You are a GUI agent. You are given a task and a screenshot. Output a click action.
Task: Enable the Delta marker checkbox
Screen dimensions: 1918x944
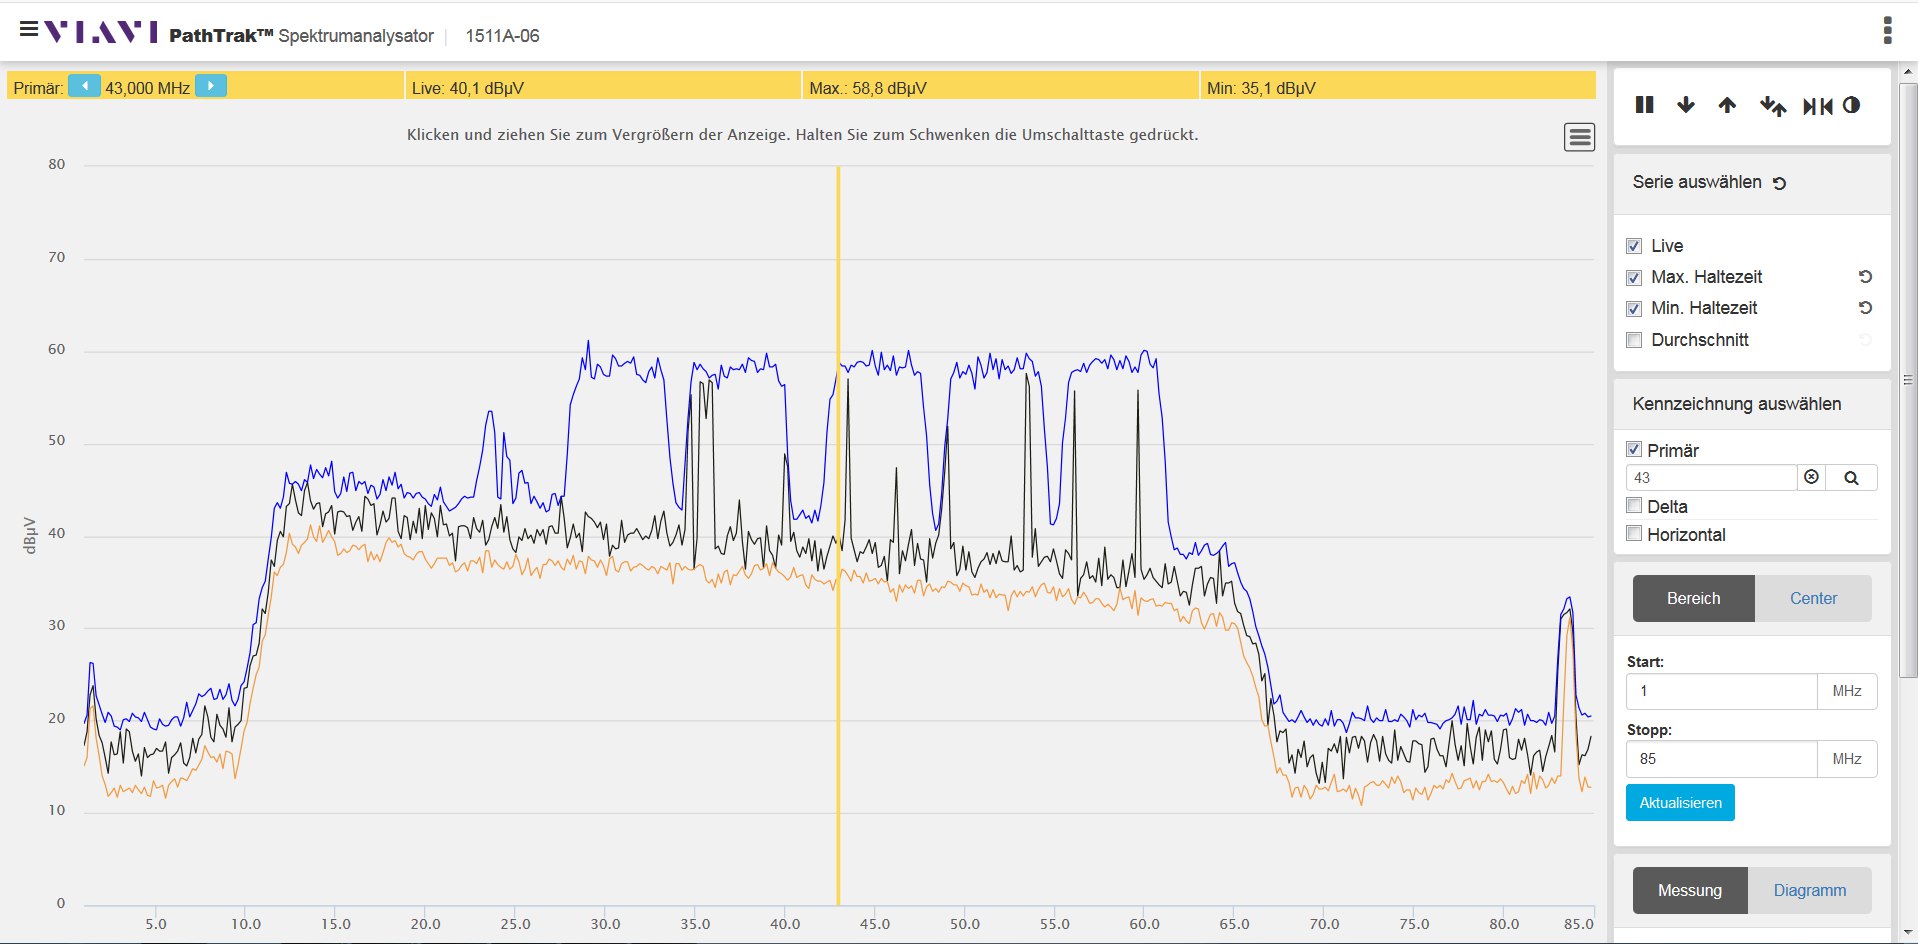[1634, 506]
